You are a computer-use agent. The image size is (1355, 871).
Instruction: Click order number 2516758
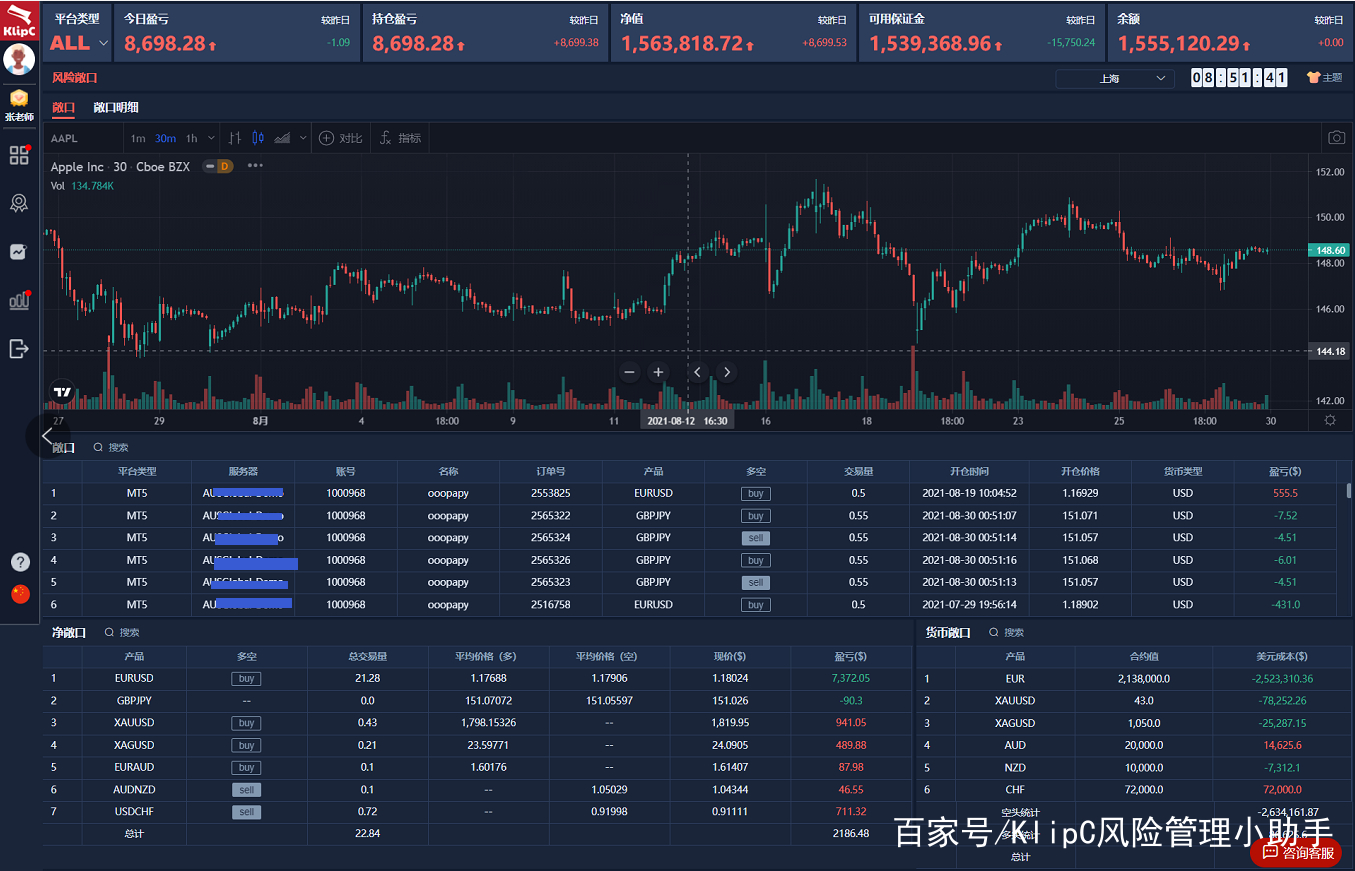(x=550, y=604)
